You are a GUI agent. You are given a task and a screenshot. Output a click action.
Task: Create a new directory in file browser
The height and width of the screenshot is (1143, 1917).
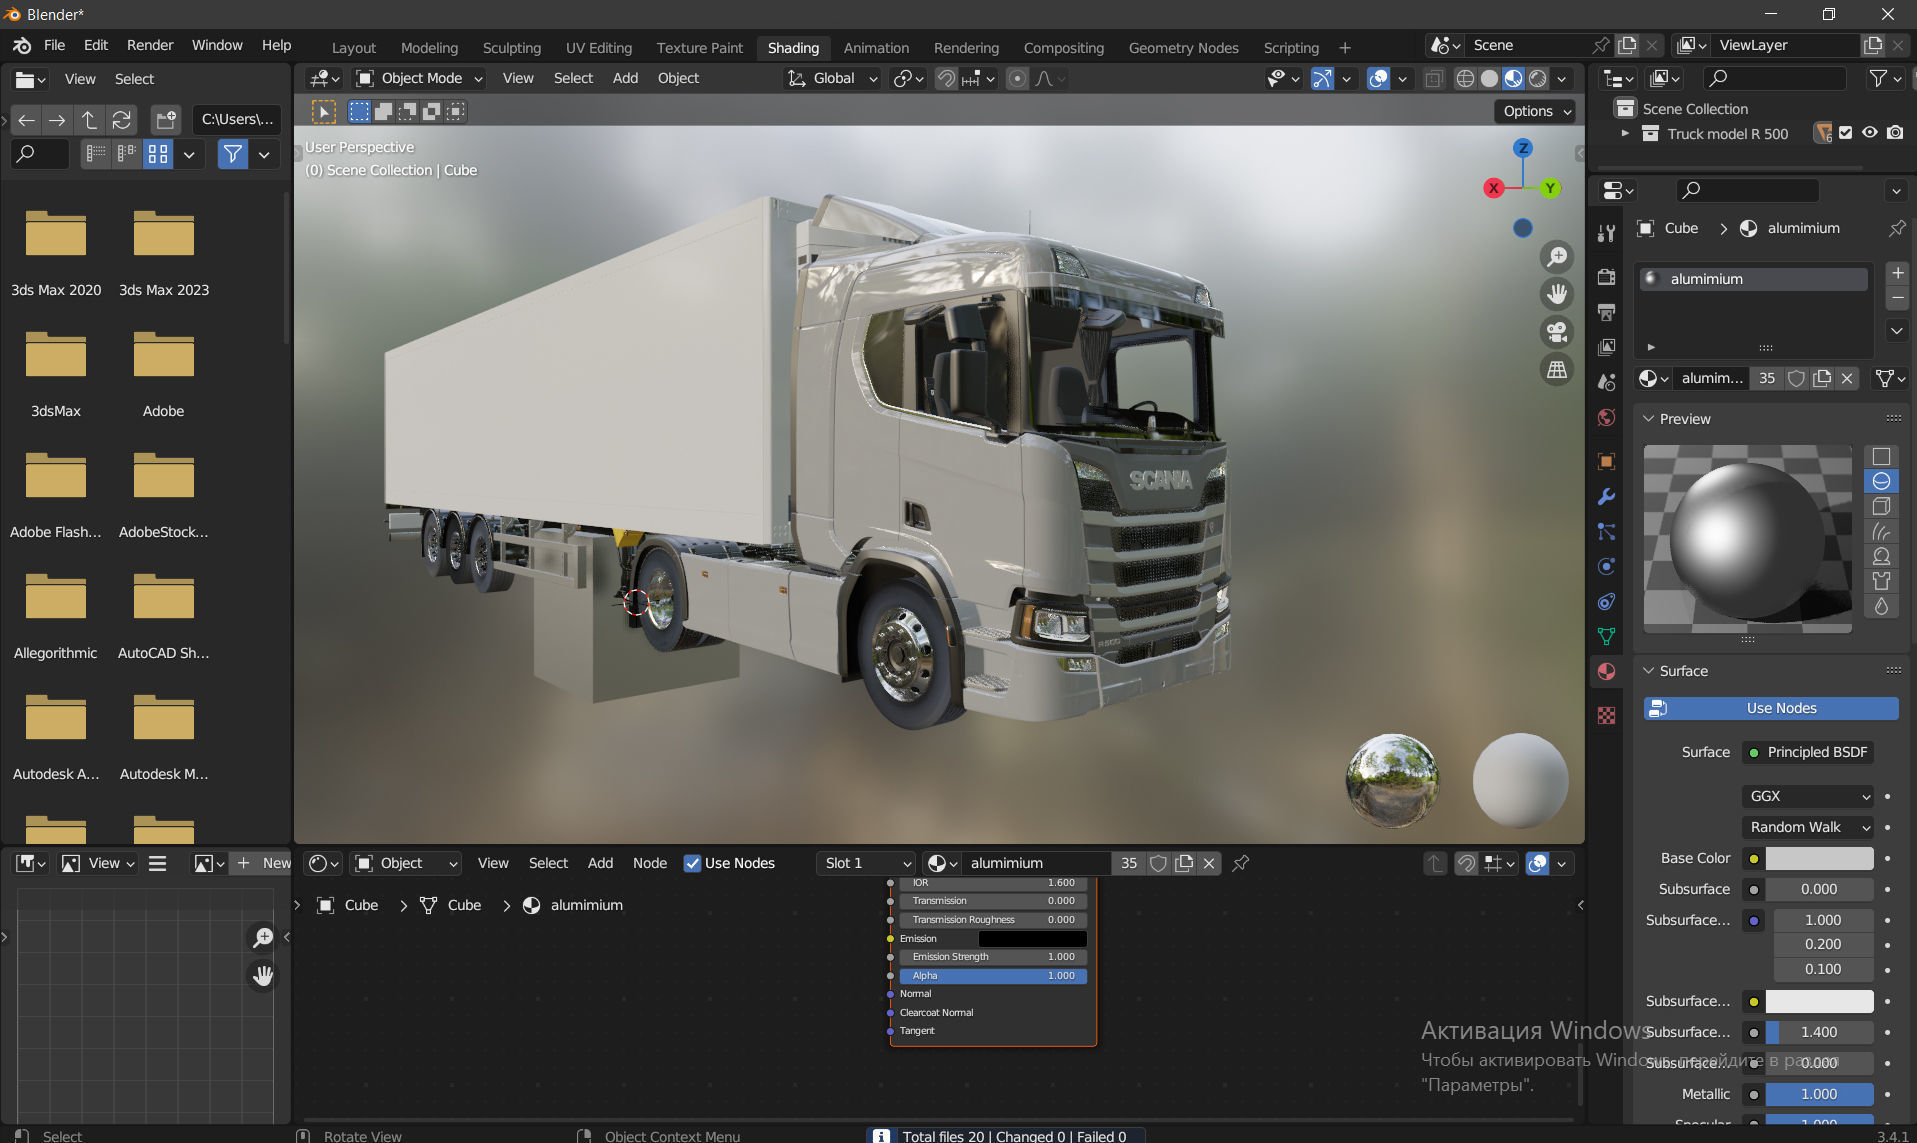166,120
